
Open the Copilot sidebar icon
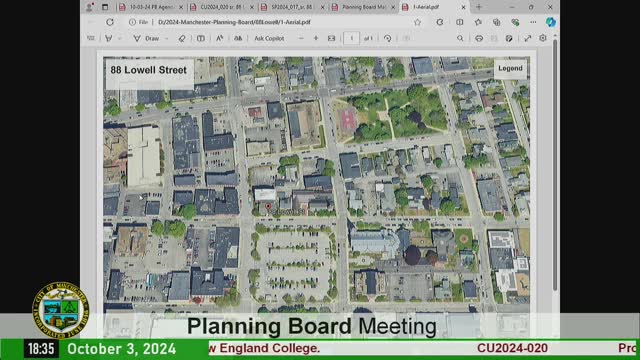tap(550, 22)
